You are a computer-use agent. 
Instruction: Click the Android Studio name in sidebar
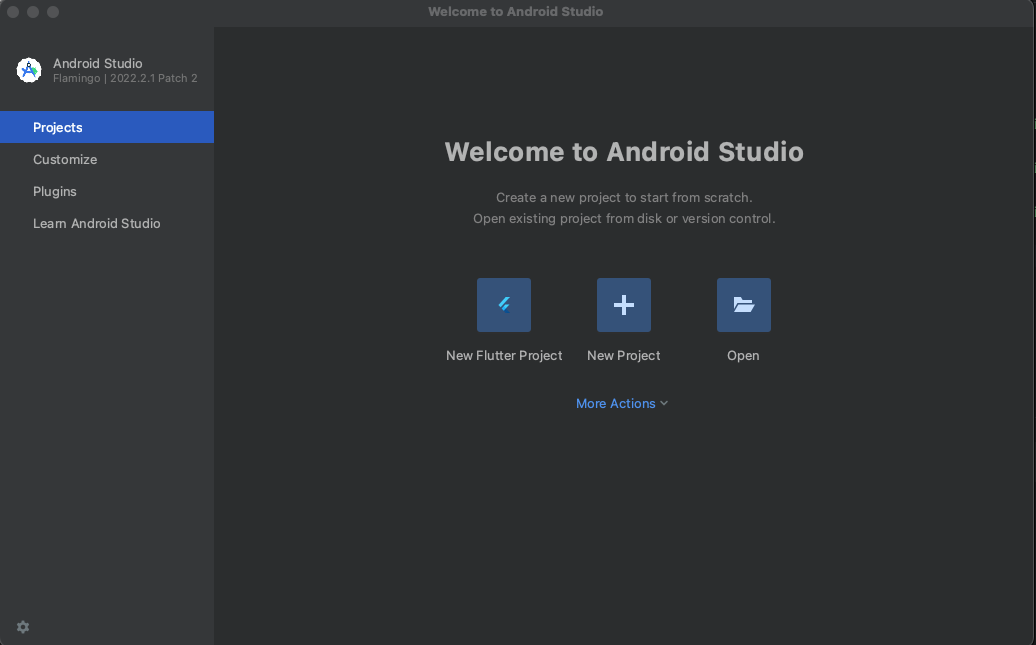98,63
